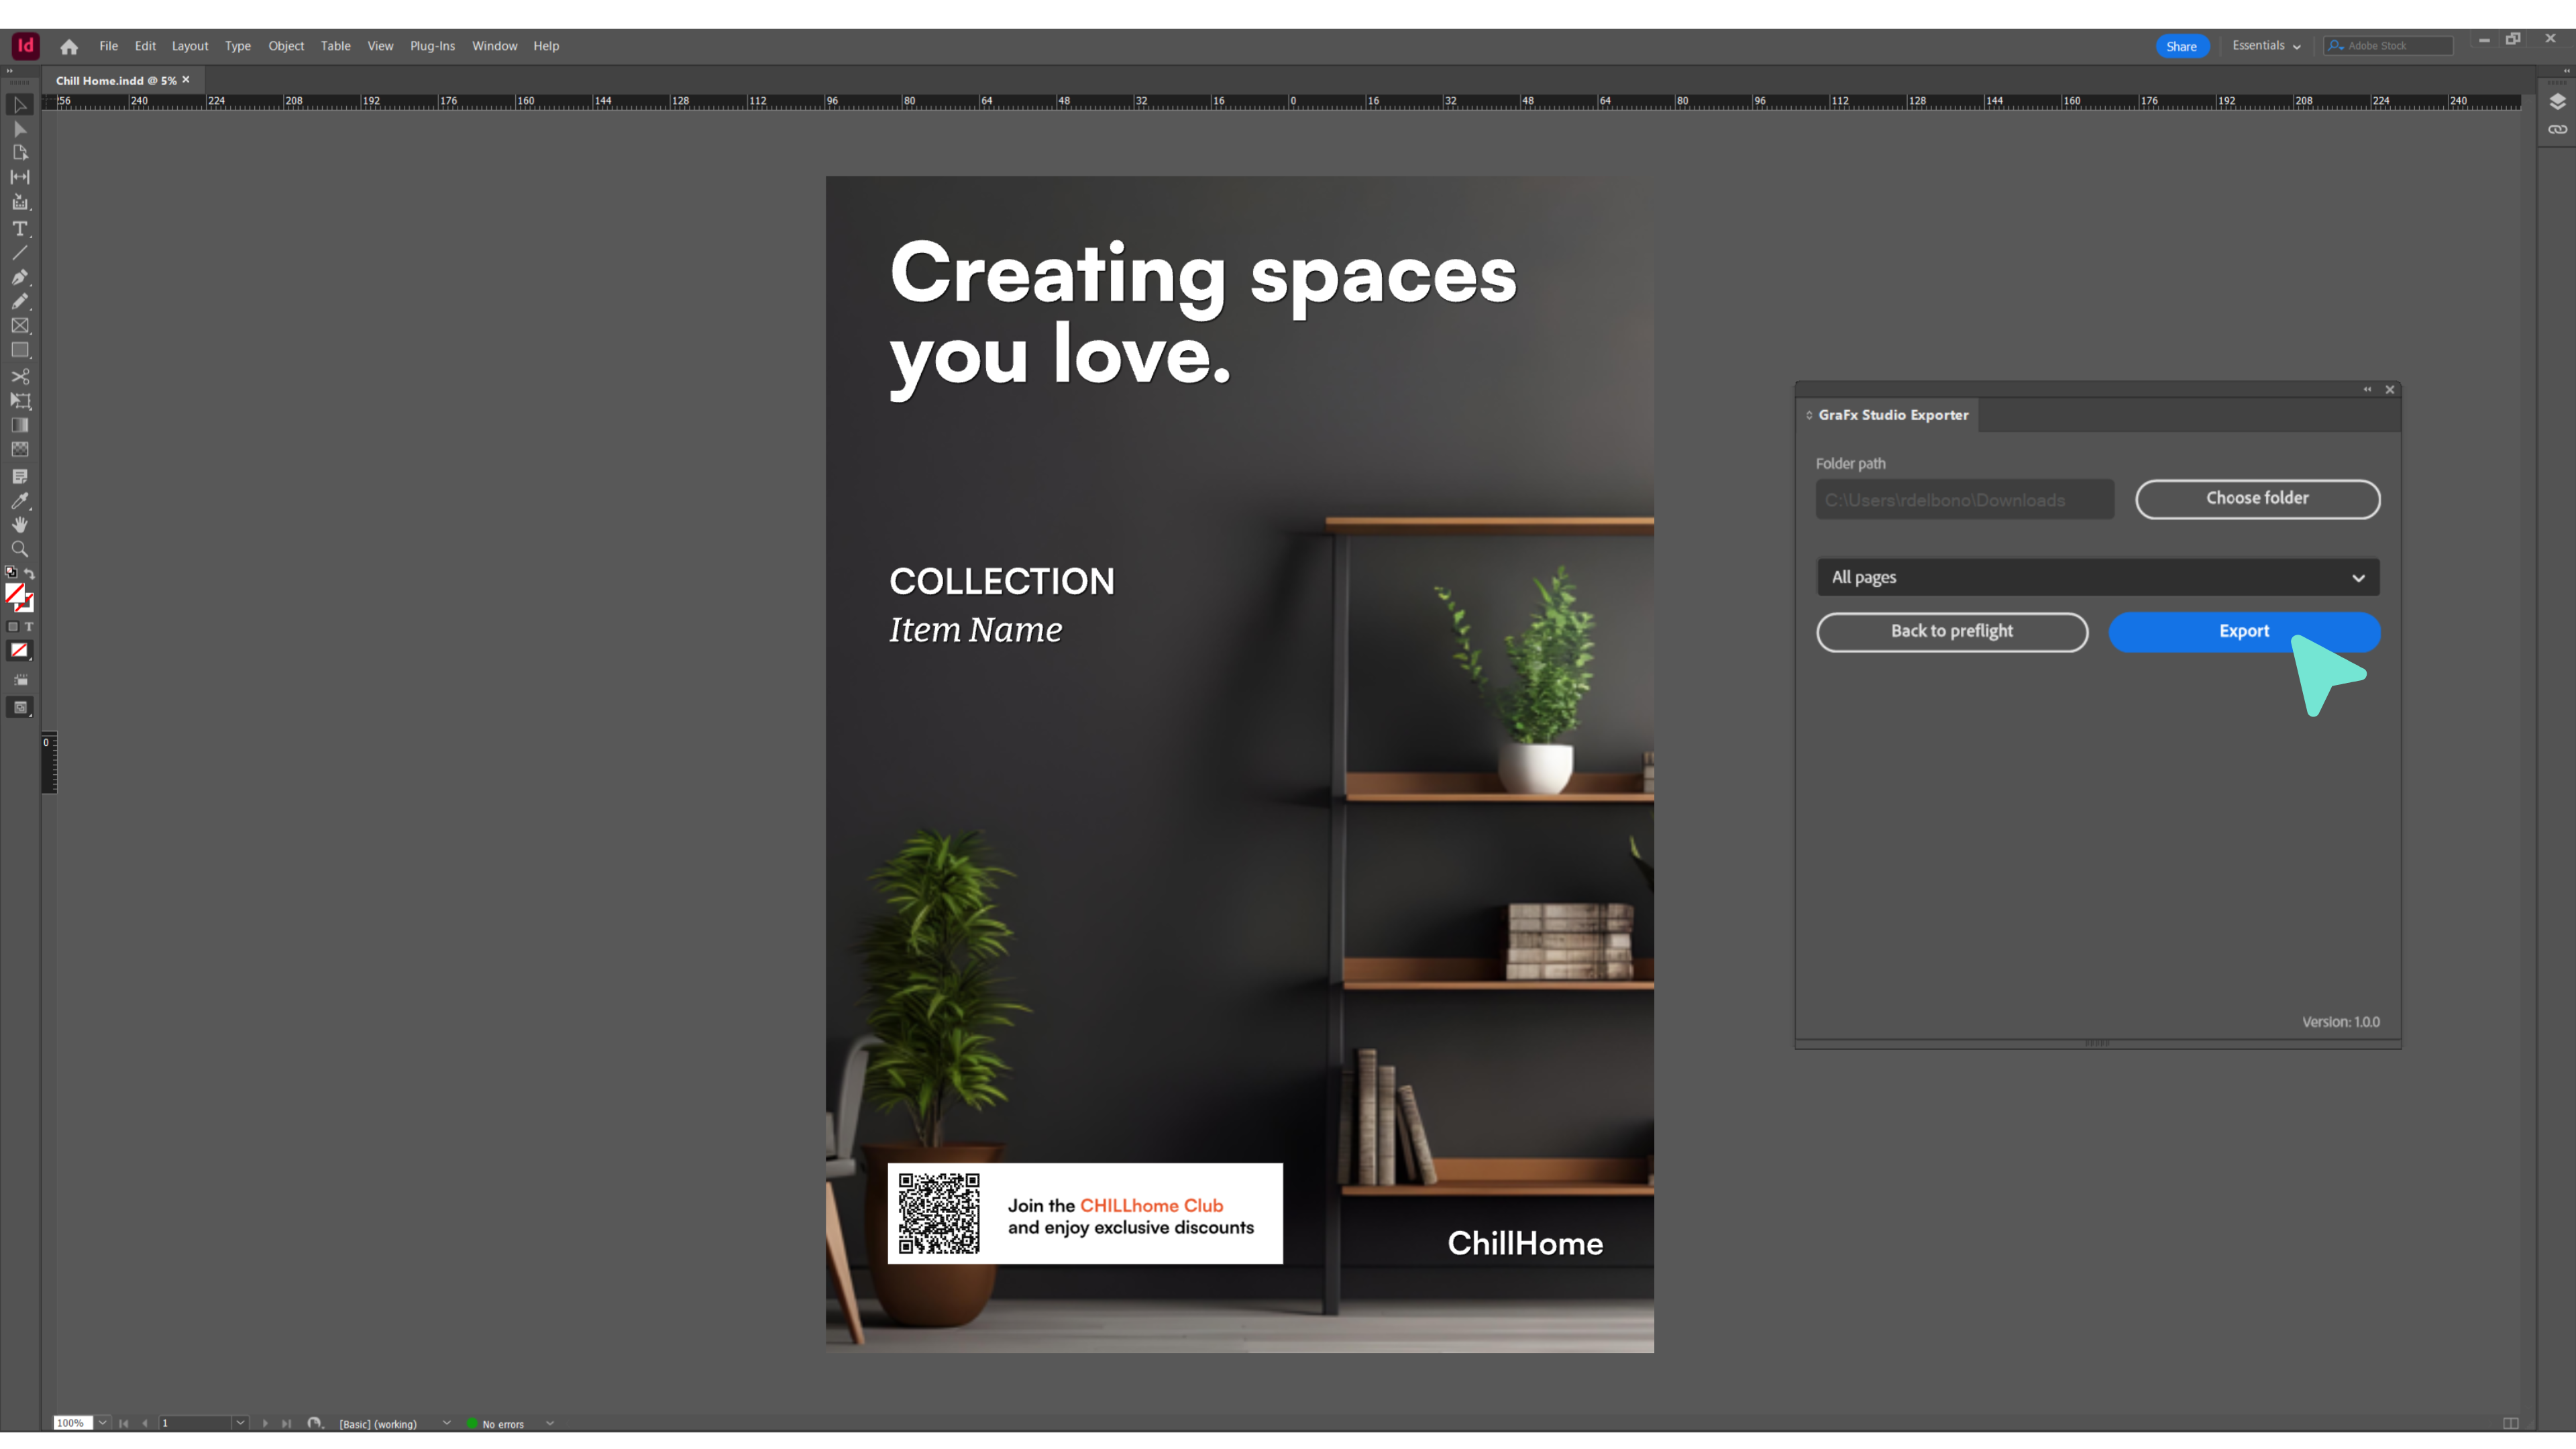Swap fill and stroke colors
Screen dimensions: 2576x1449
click(29, 574)
